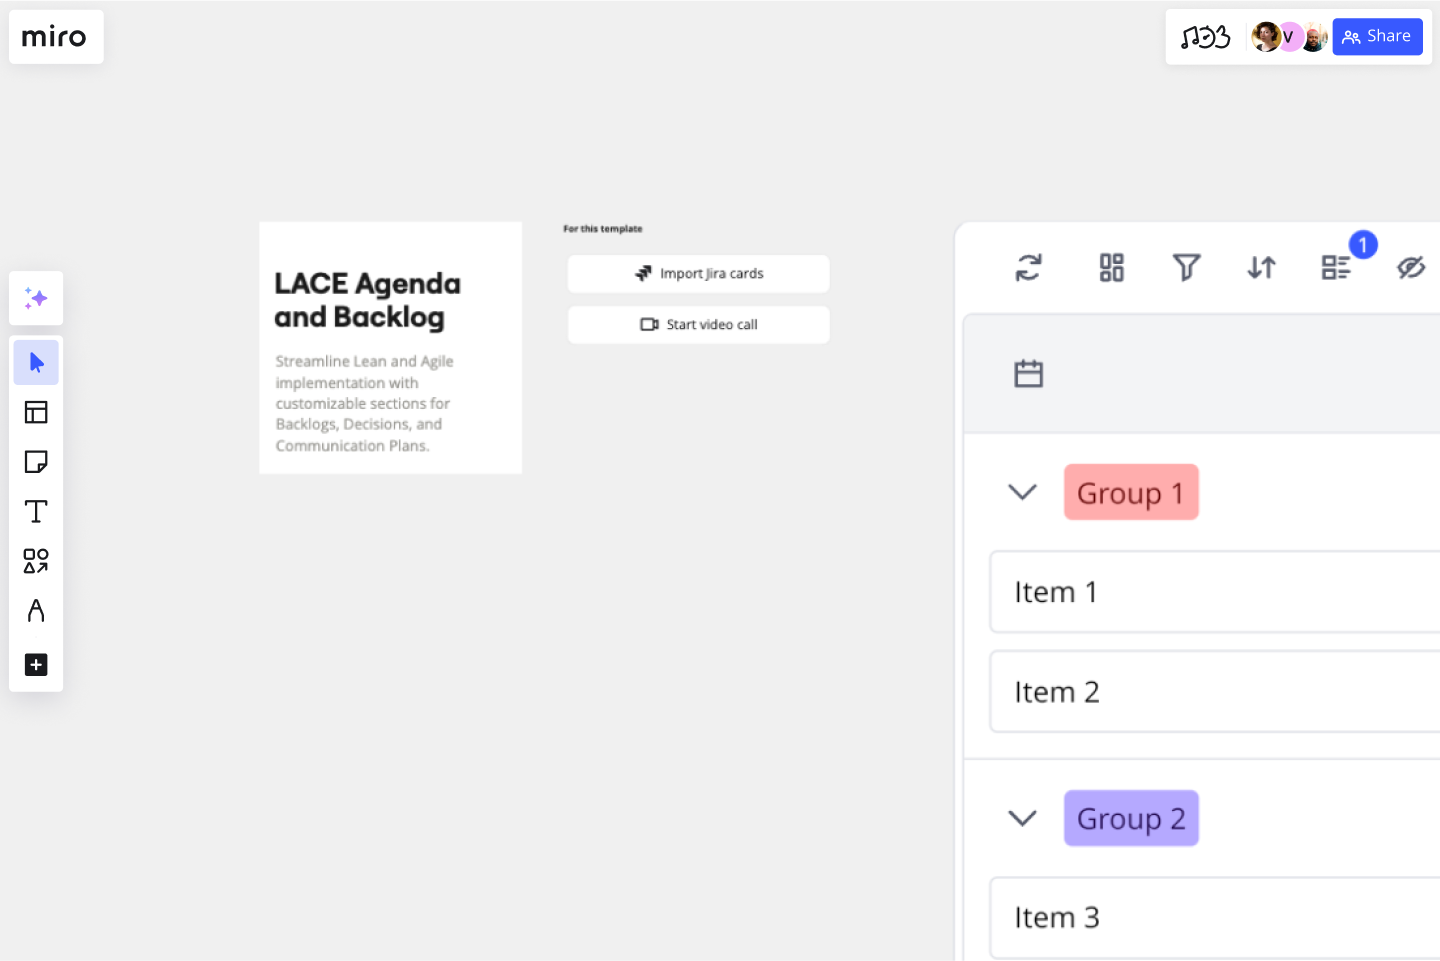Click the Import Jira cards button

[x=698, y=273]
